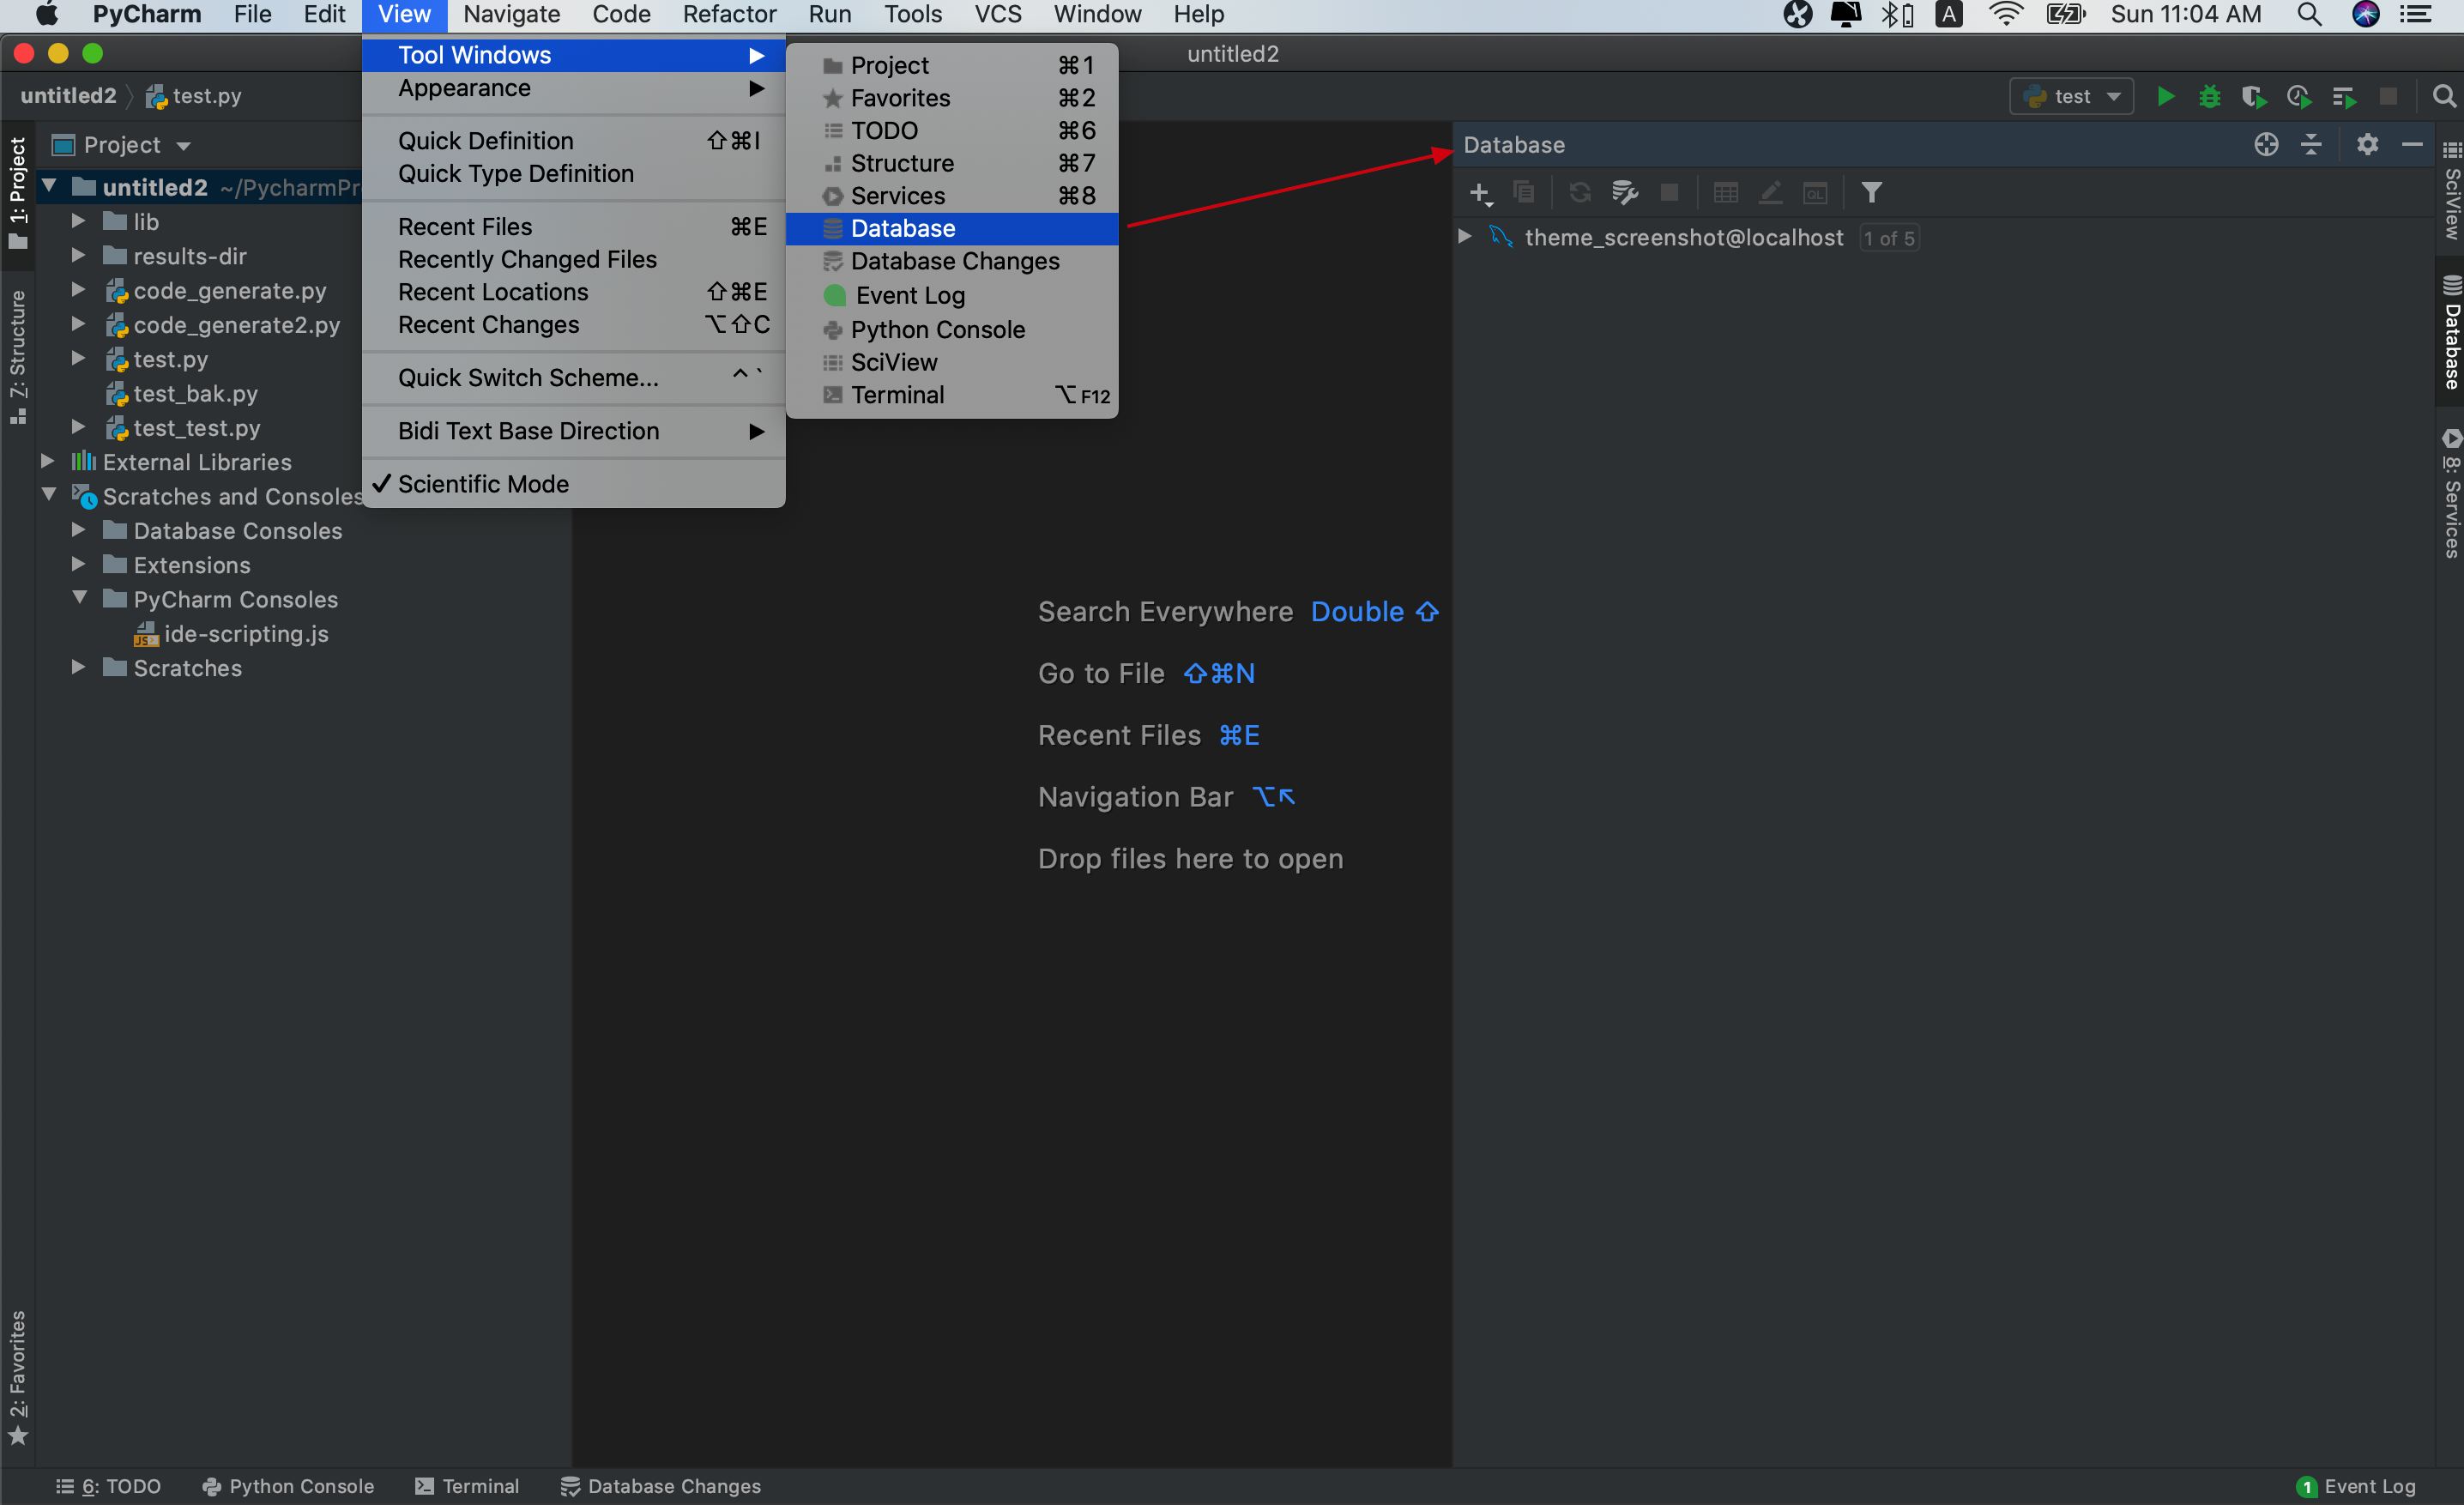The height and width of the screenshot is (1505, 2464).
Task: Open Database Changes bottom bar button
Action: [661, 1486]
